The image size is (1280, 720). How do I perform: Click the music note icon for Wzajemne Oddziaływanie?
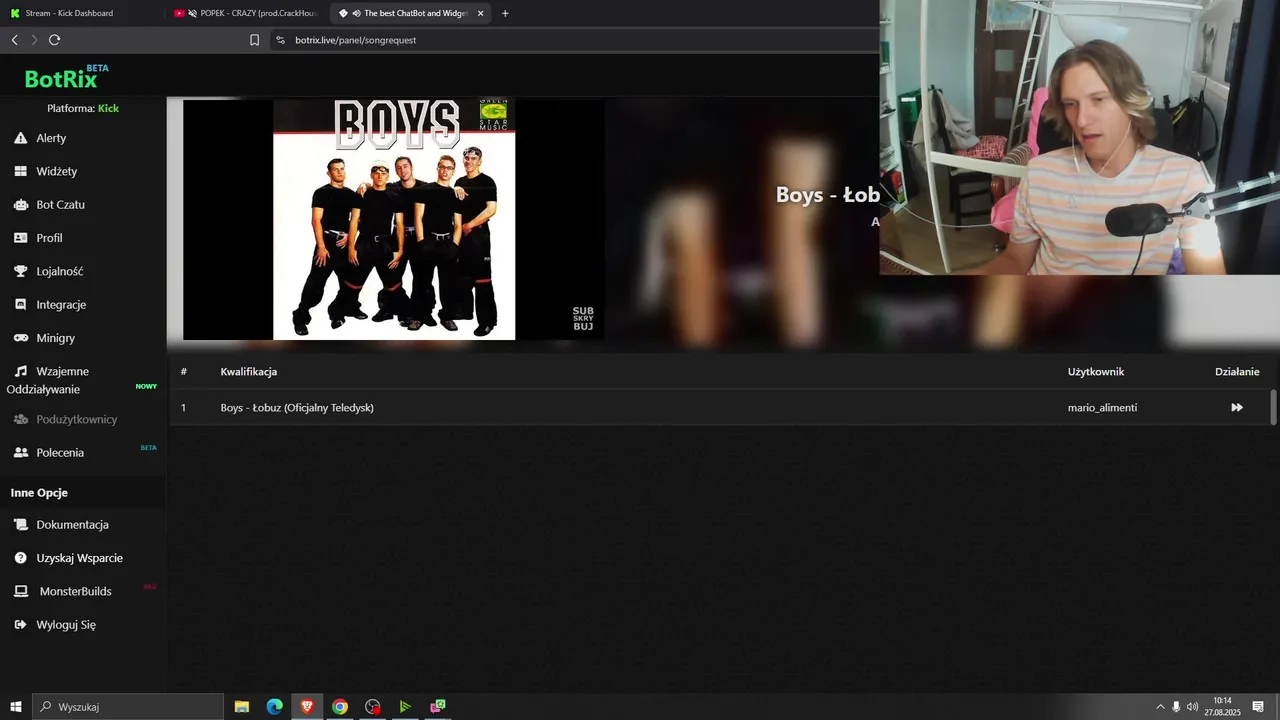pyautogui.click(x=20, y=371)
